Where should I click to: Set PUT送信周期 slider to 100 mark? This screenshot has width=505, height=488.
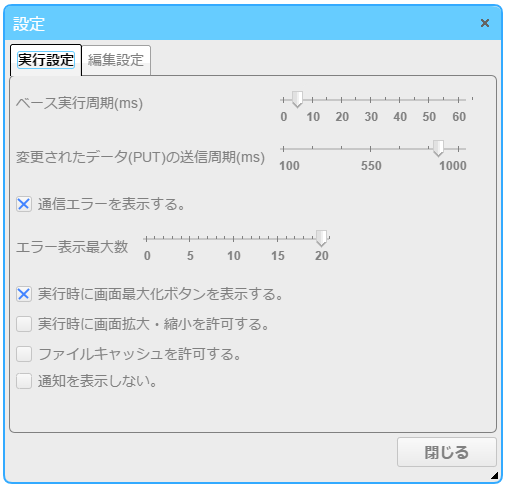[x=283, y=148]
